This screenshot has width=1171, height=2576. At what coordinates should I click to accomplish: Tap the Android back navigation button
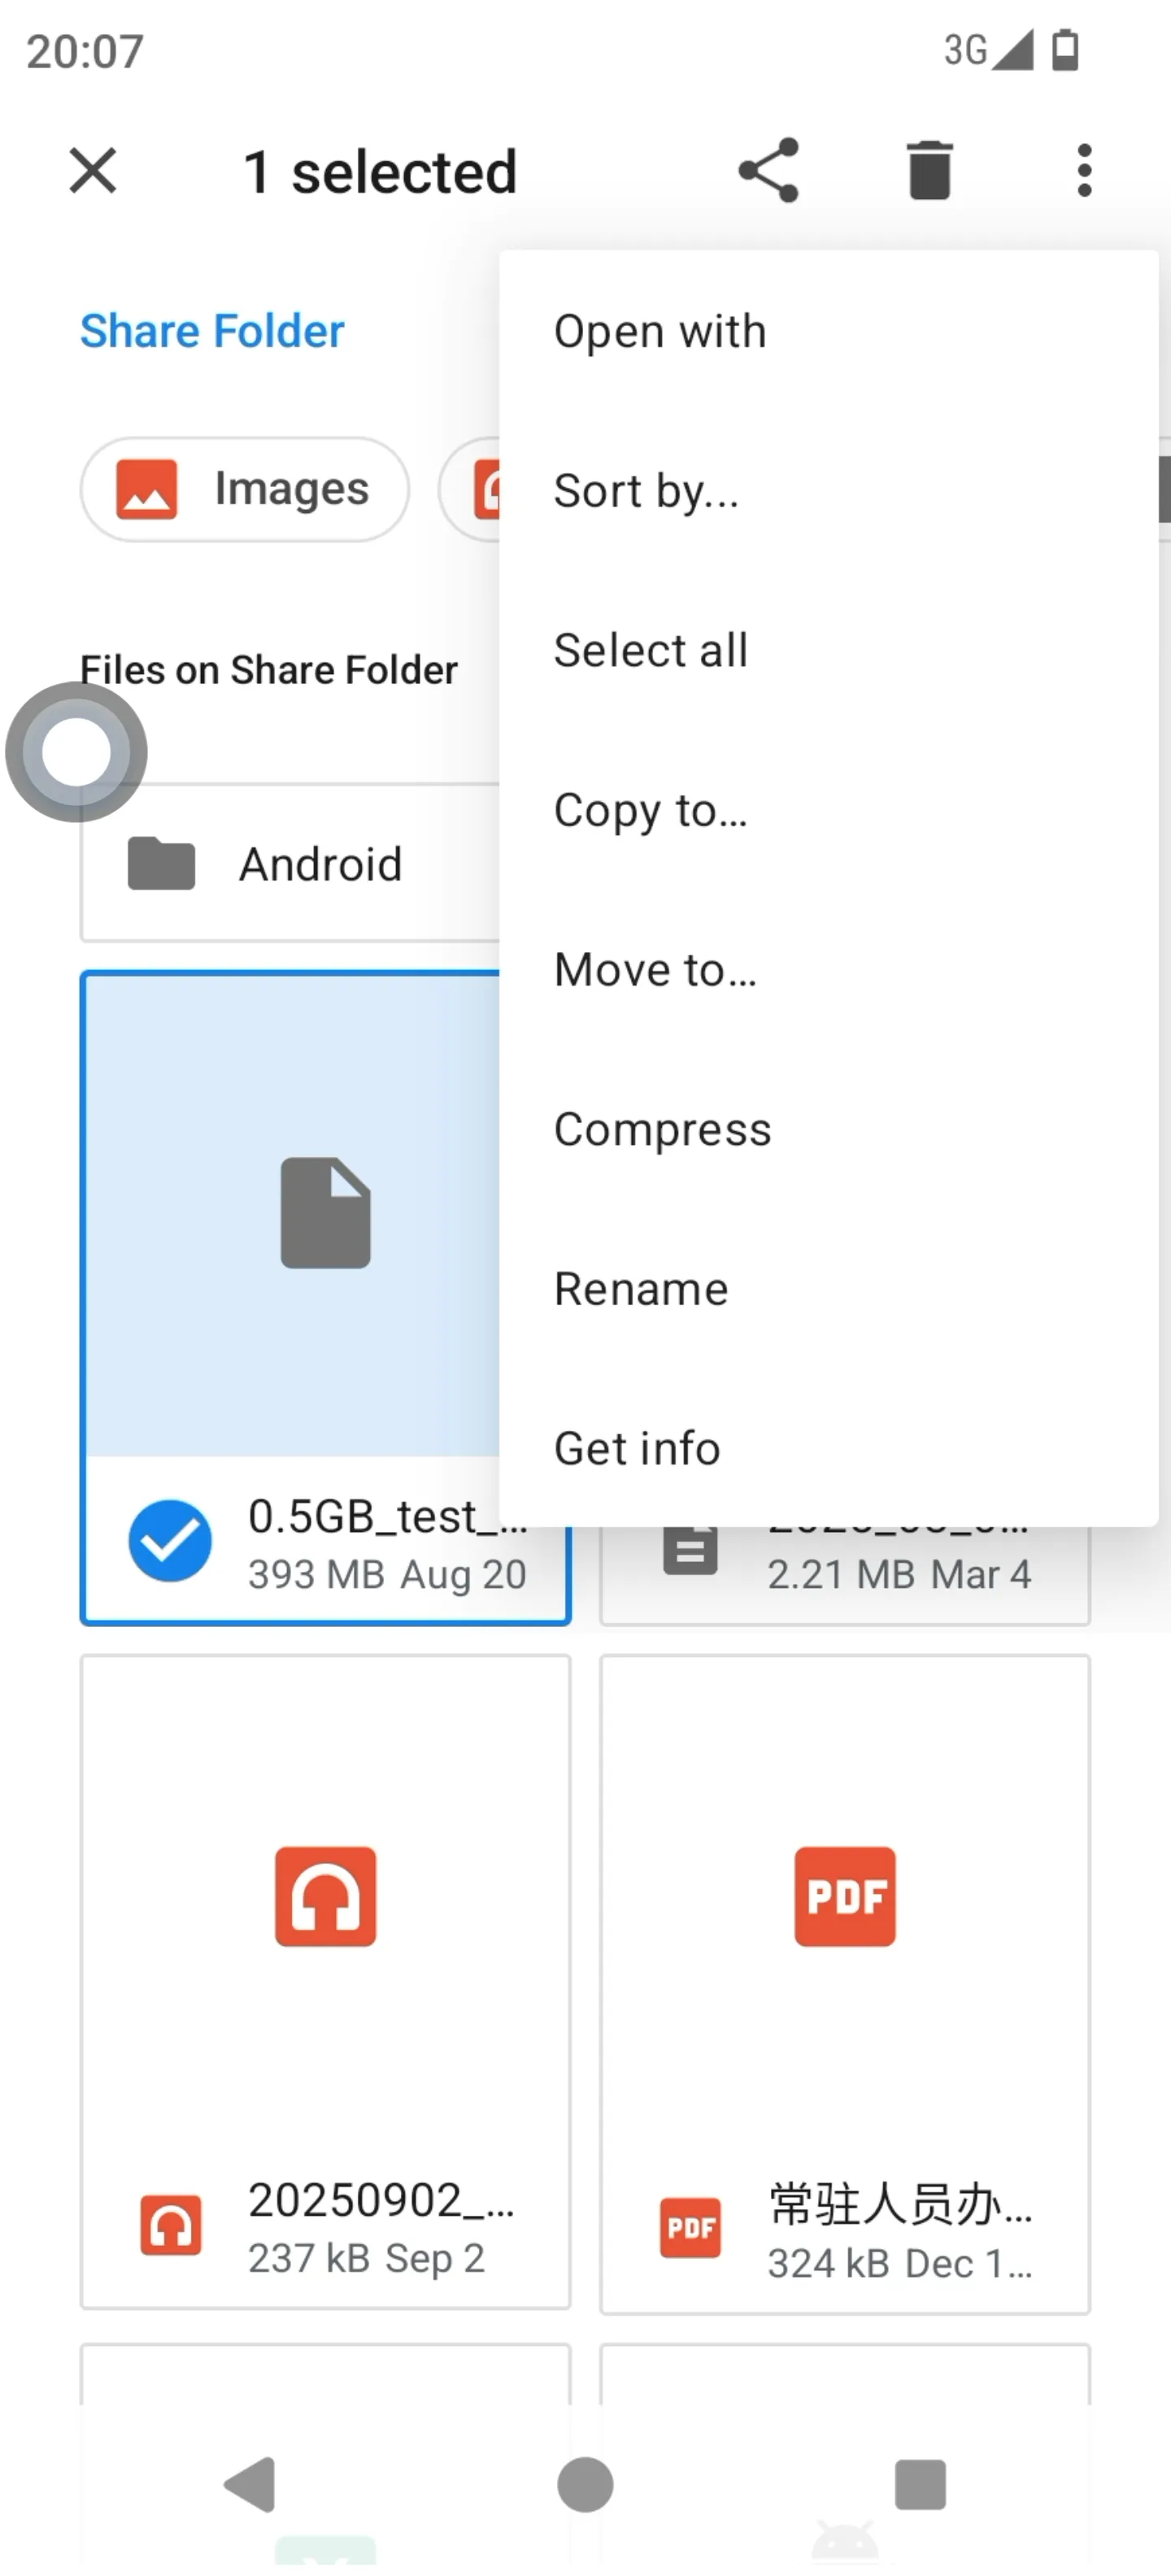point(250,2484)
